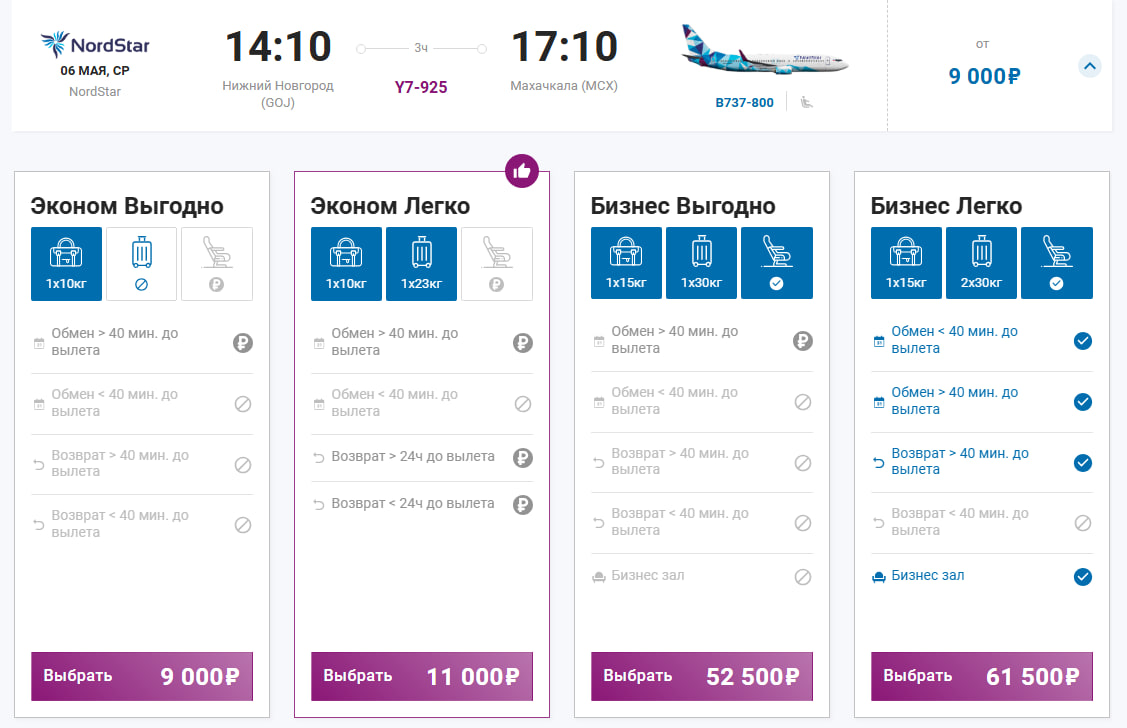Viewport: 1127px width, 728px height.
Task: Click the seat selection icon in Бизнес Выгодно
Action: [776, 263]
